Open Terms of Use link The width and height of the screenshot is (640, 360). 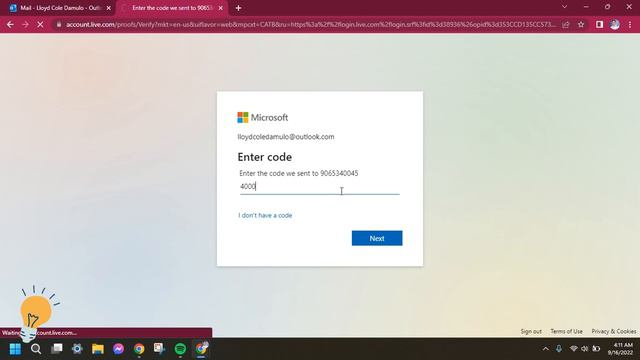(x=566, y=331)
